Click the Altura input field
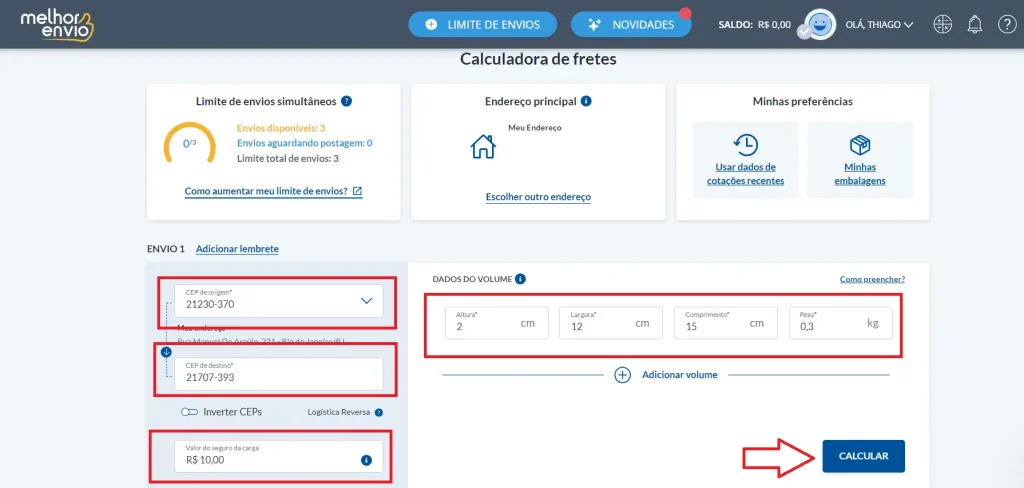The height and width of the screenshot is (488, 1024). point(497,323)
